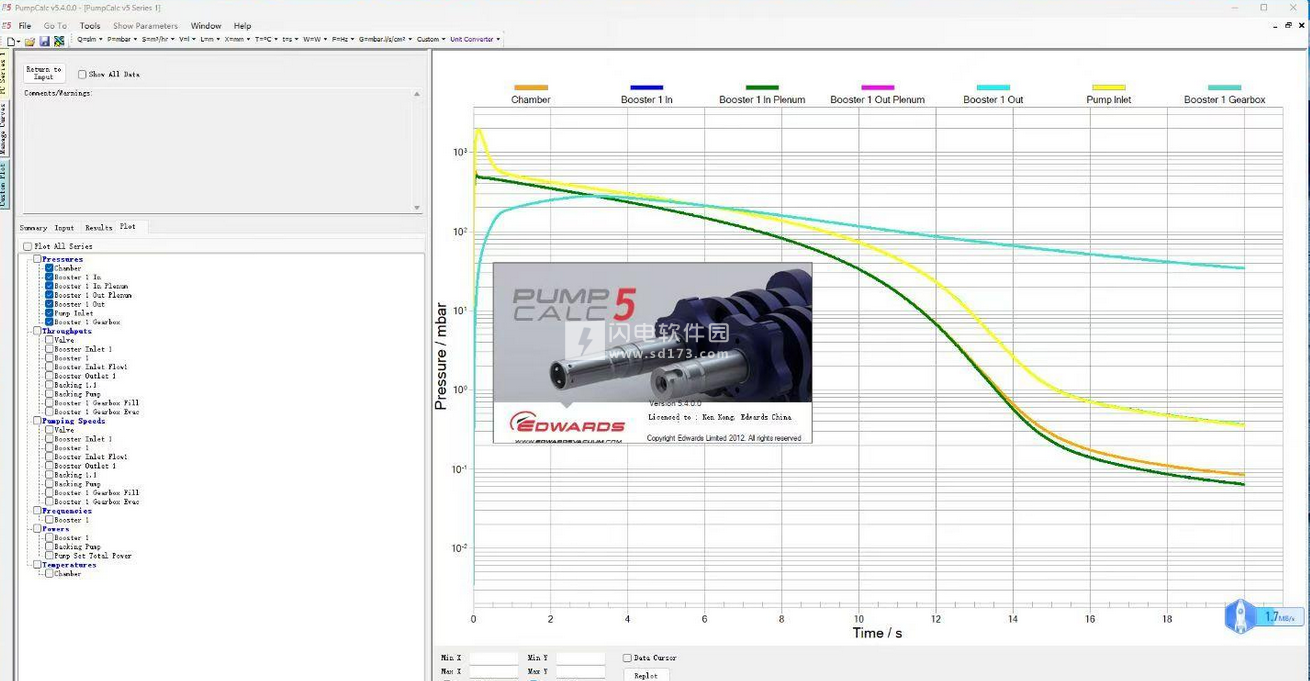The image size is (1310, 681).
Task: Uncheck the Pump Inlet pressure series
Action: pyautogui.click(x=49, y=313)
